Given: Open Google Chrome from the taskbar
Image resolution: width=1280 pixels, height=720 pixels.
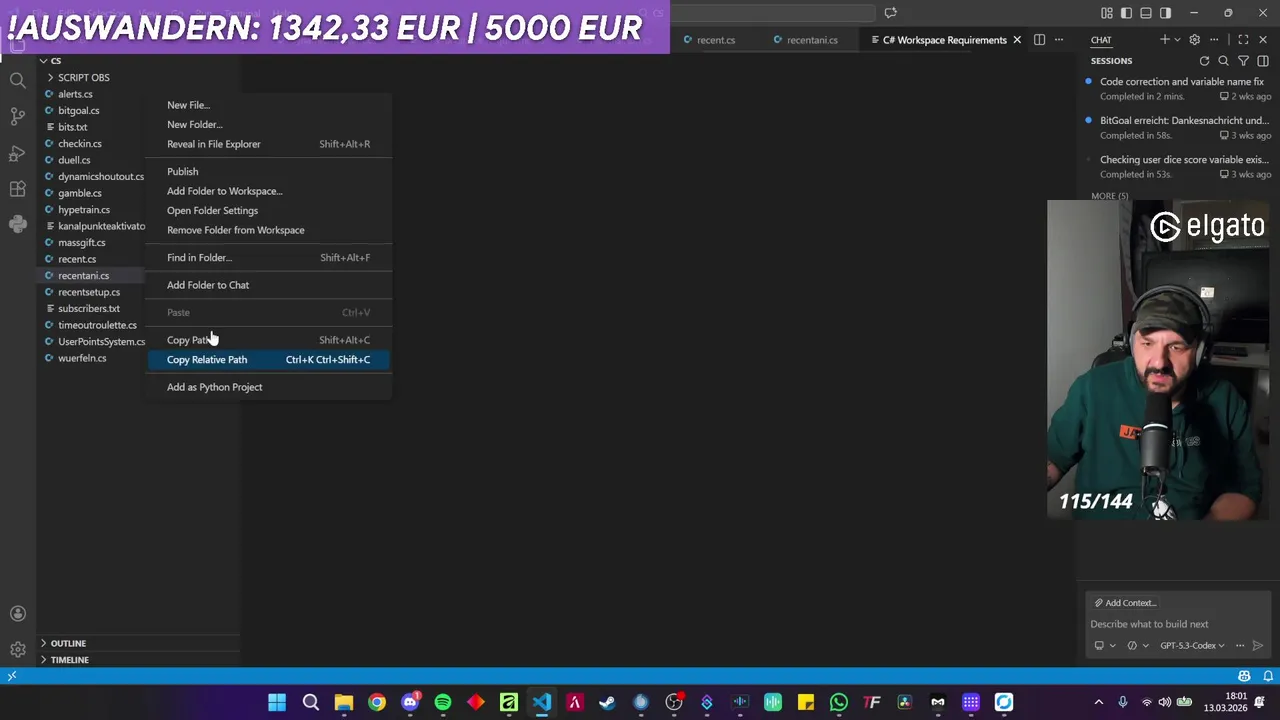Looking at the screenshot, I should coord(377,702).
